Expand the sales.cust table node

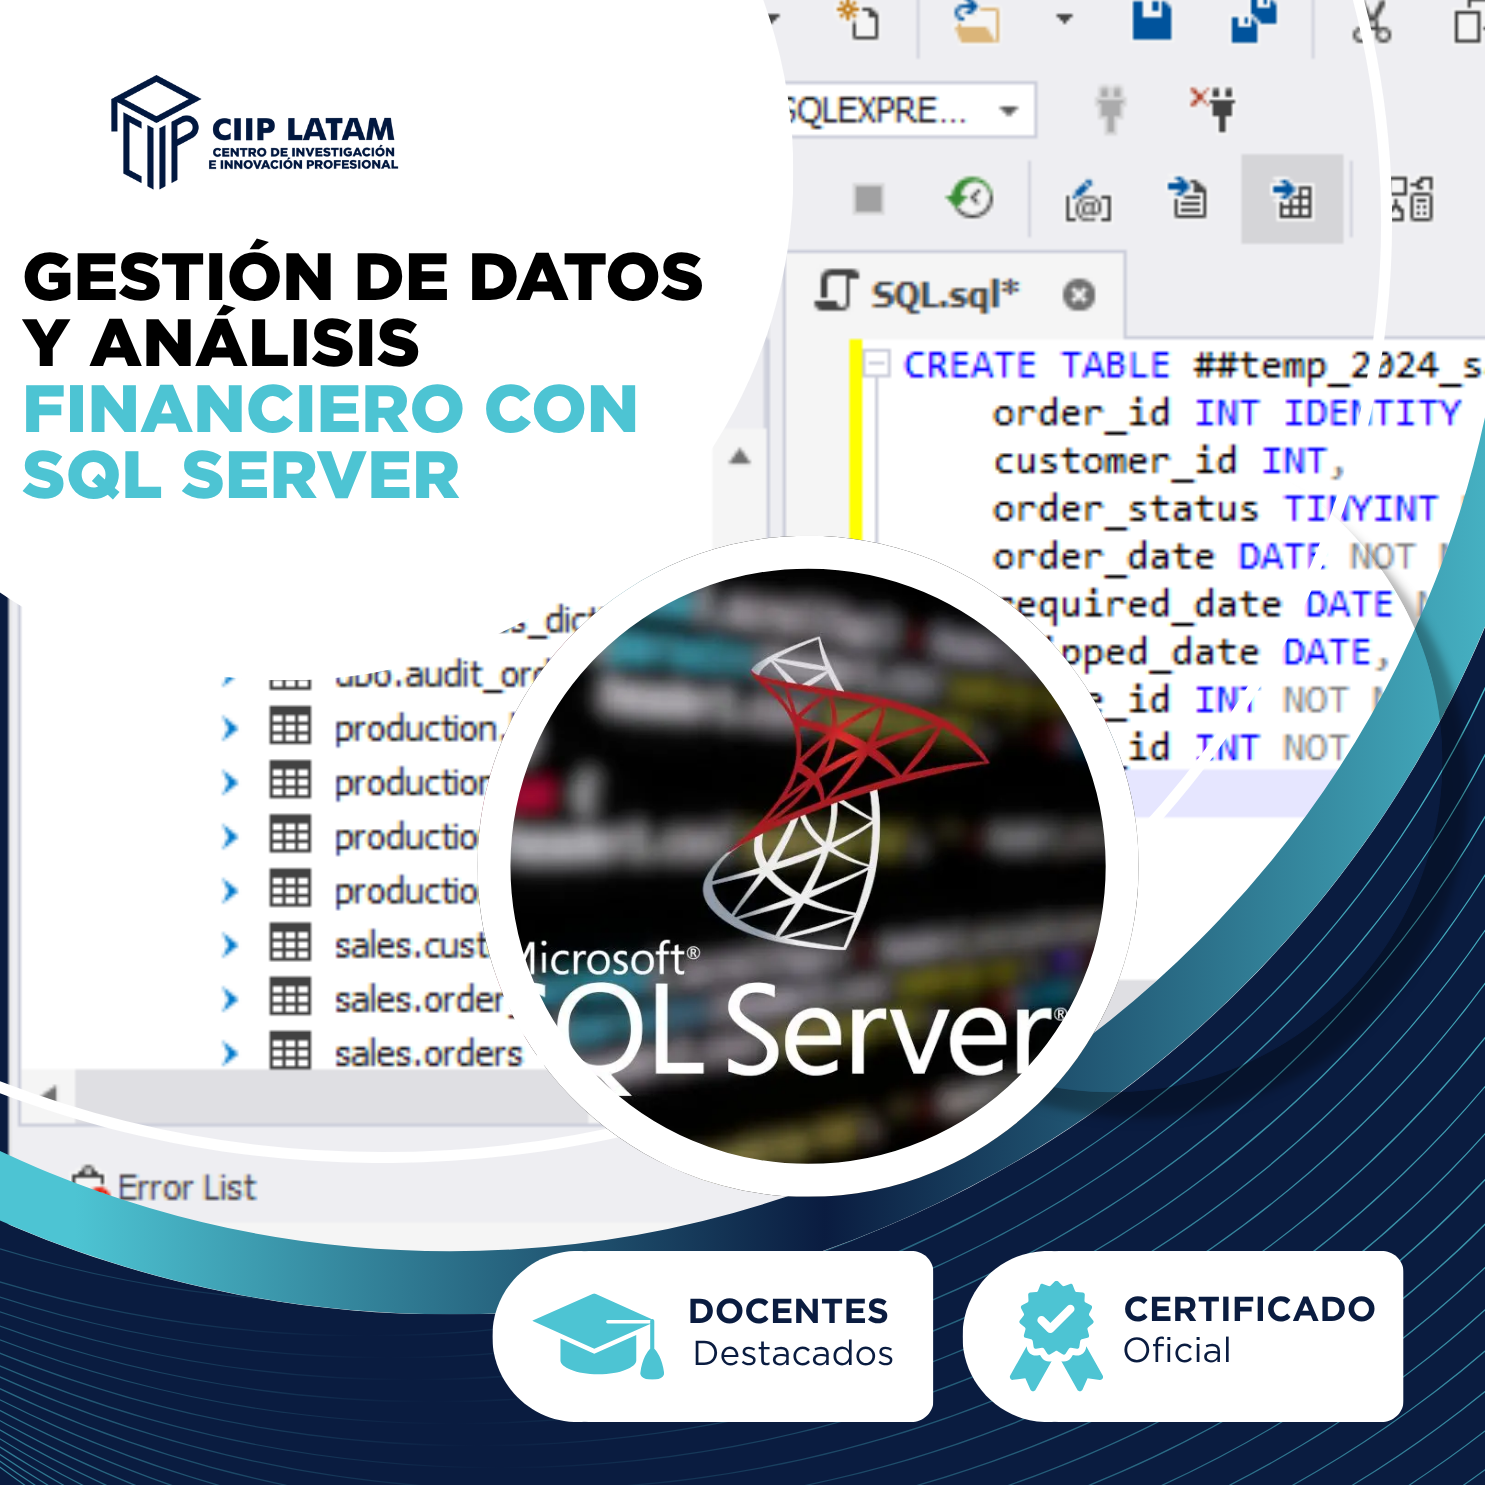pyautogui.click(x=230, y=945)
